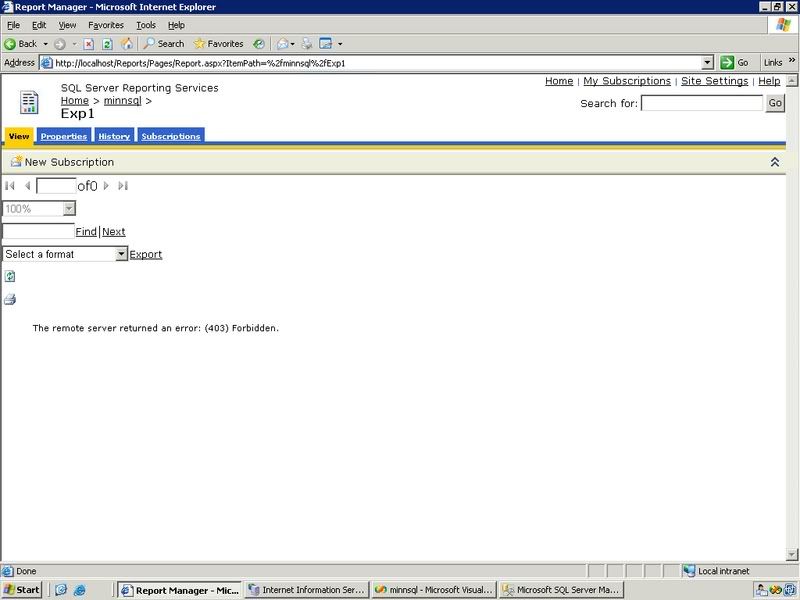This screenshot has width=800, height=600.
Task: Open the Back button history dropdown arrow
Action: (45, 44)
